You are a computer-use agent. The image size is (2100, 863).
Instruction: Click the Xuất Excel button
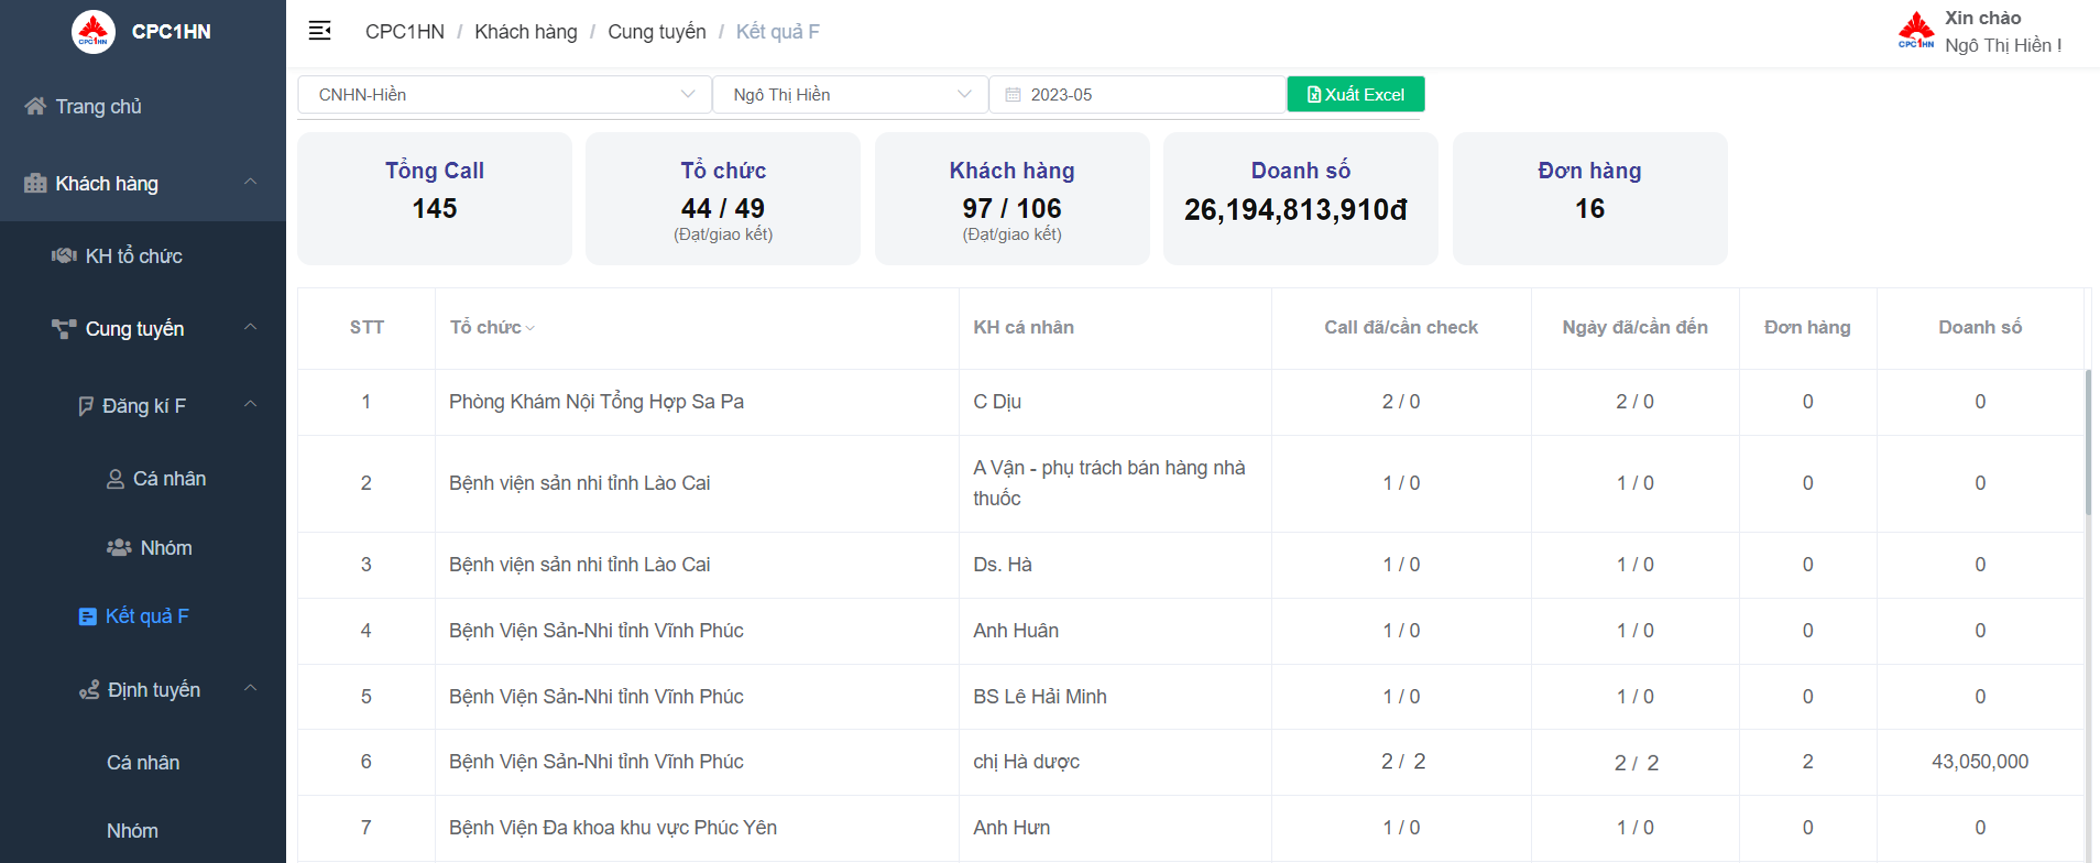click(x=1355, y=95)
